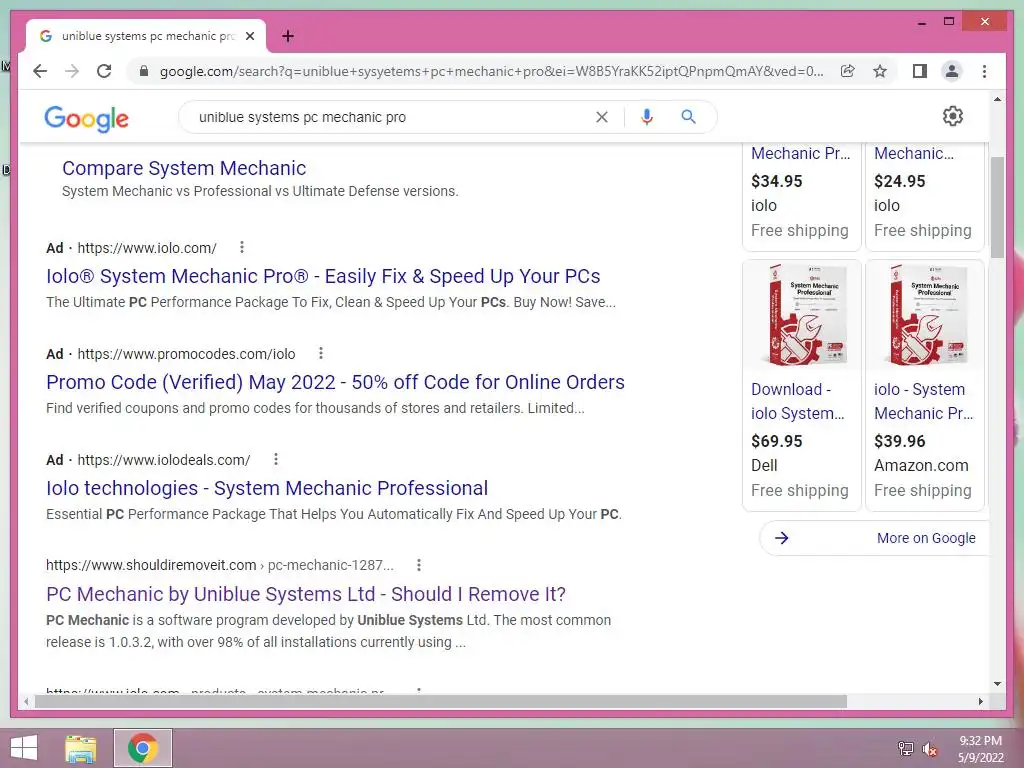View site security lock info

[144, 71]
